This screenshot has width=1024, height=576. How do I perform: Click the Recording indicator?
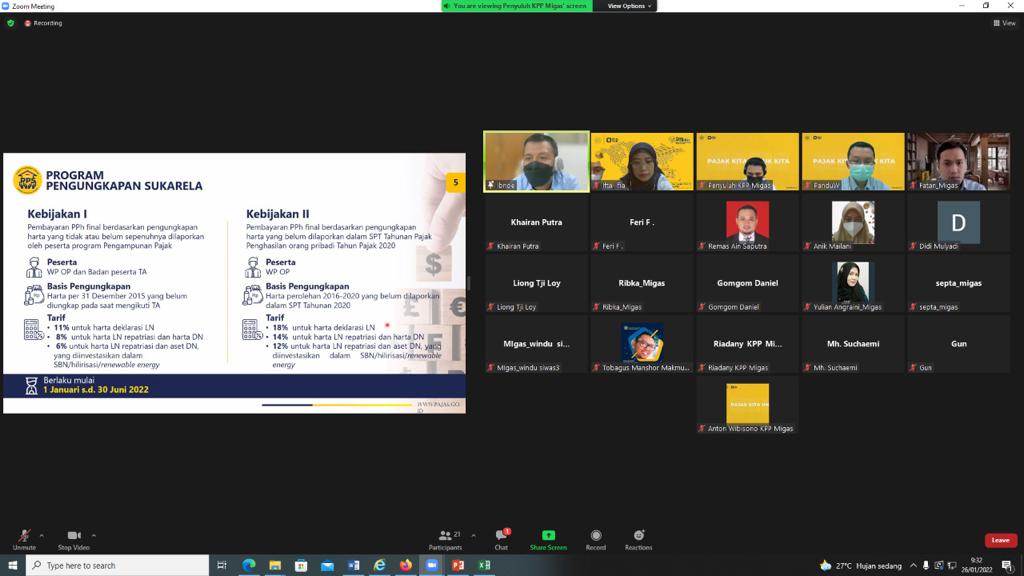coord(43,23)
